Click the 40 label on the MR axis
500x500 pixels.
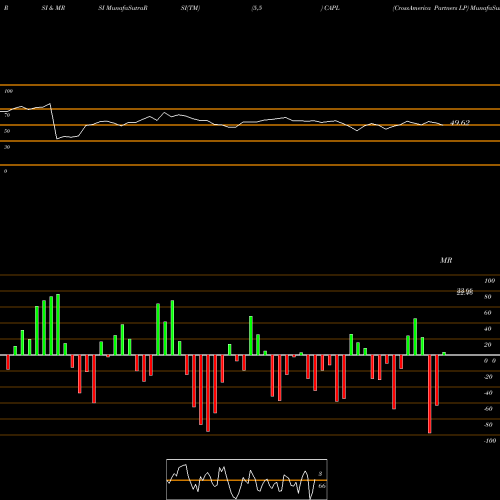point(488,329)
